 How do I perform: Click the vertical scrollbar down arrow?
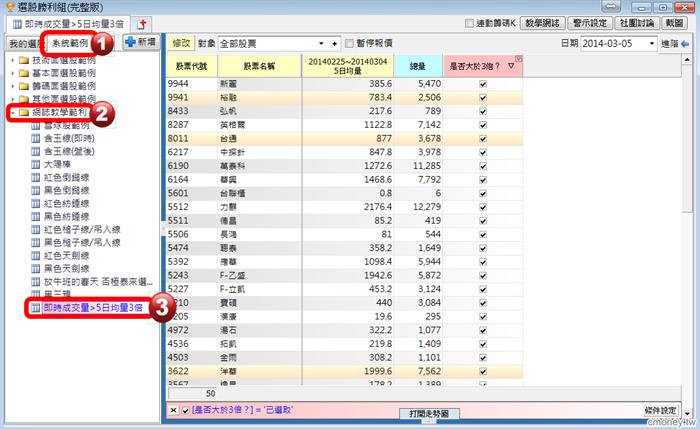[x=687, y=414]
